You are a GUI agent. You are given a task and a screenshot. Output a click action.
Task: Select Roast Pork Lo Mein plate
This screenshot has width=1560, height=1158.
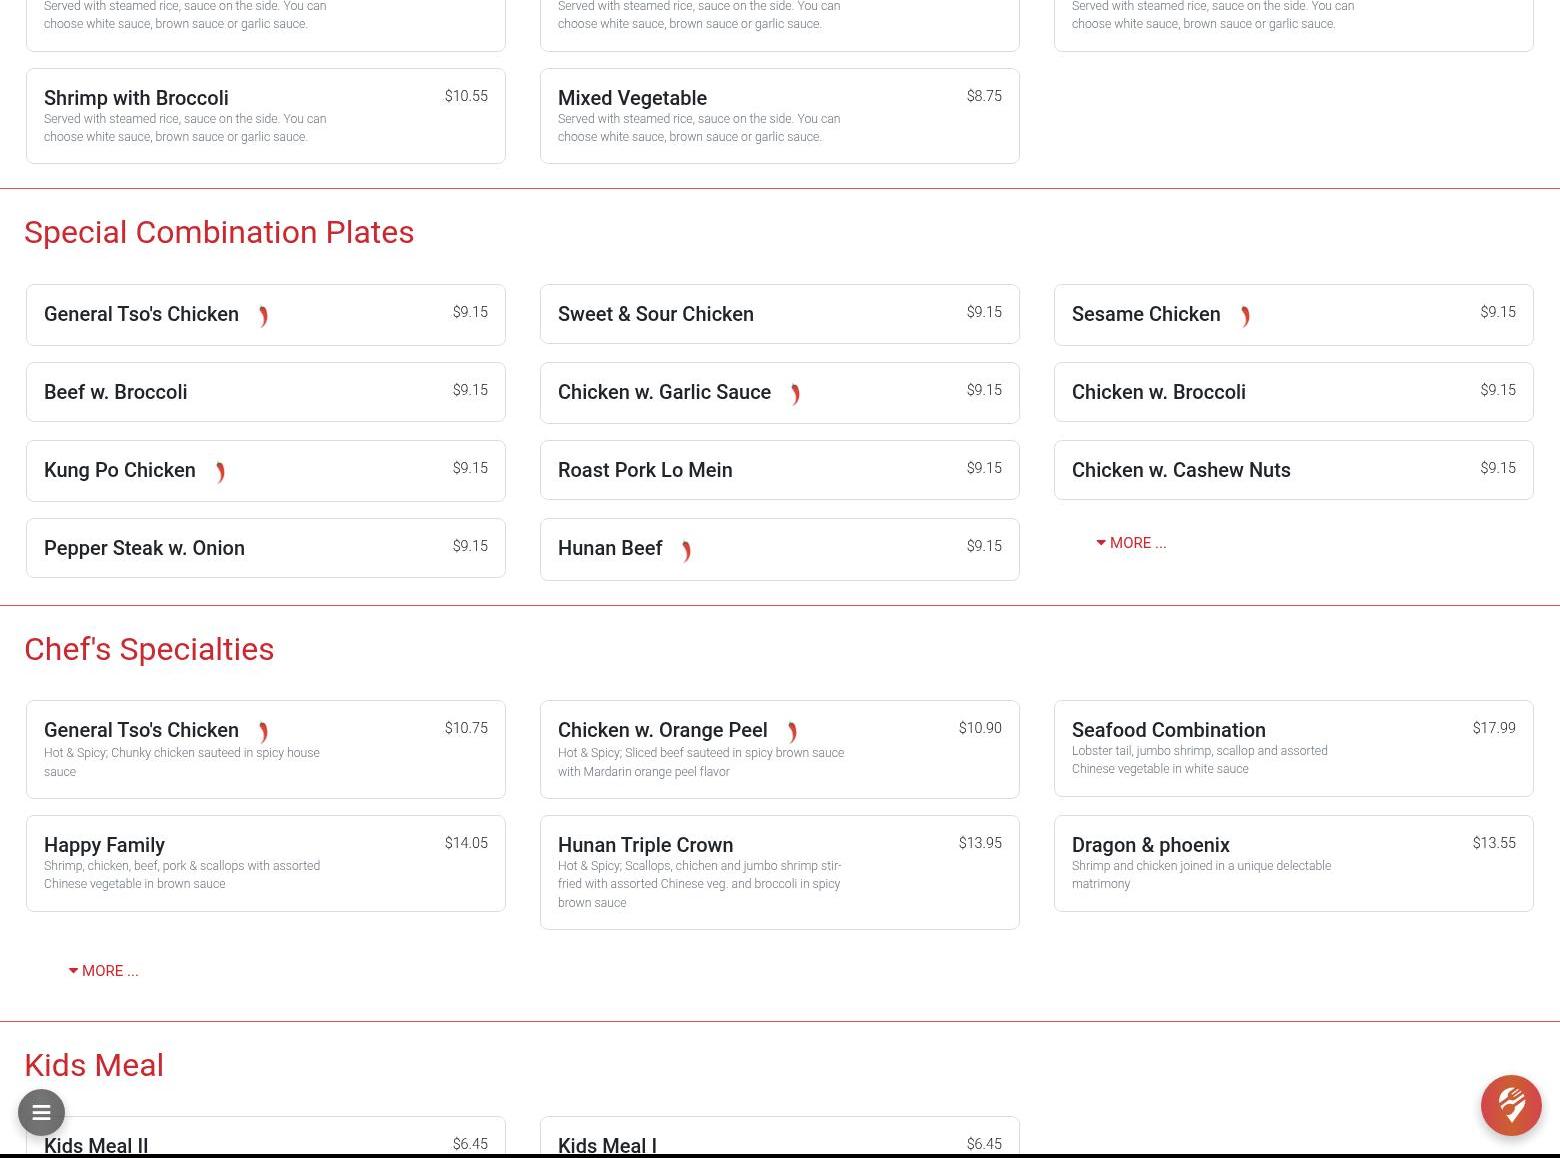coord(780,470)
